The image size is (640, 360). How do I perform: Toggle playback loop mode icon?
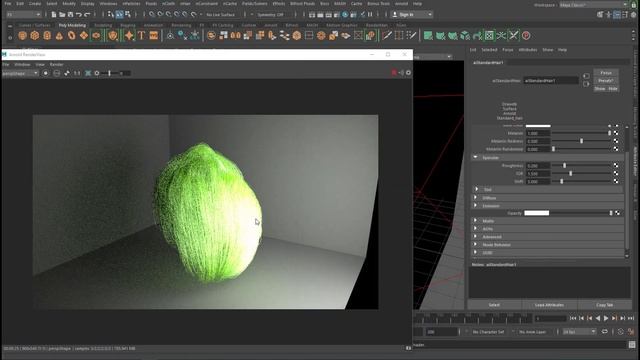click(604, 331)
